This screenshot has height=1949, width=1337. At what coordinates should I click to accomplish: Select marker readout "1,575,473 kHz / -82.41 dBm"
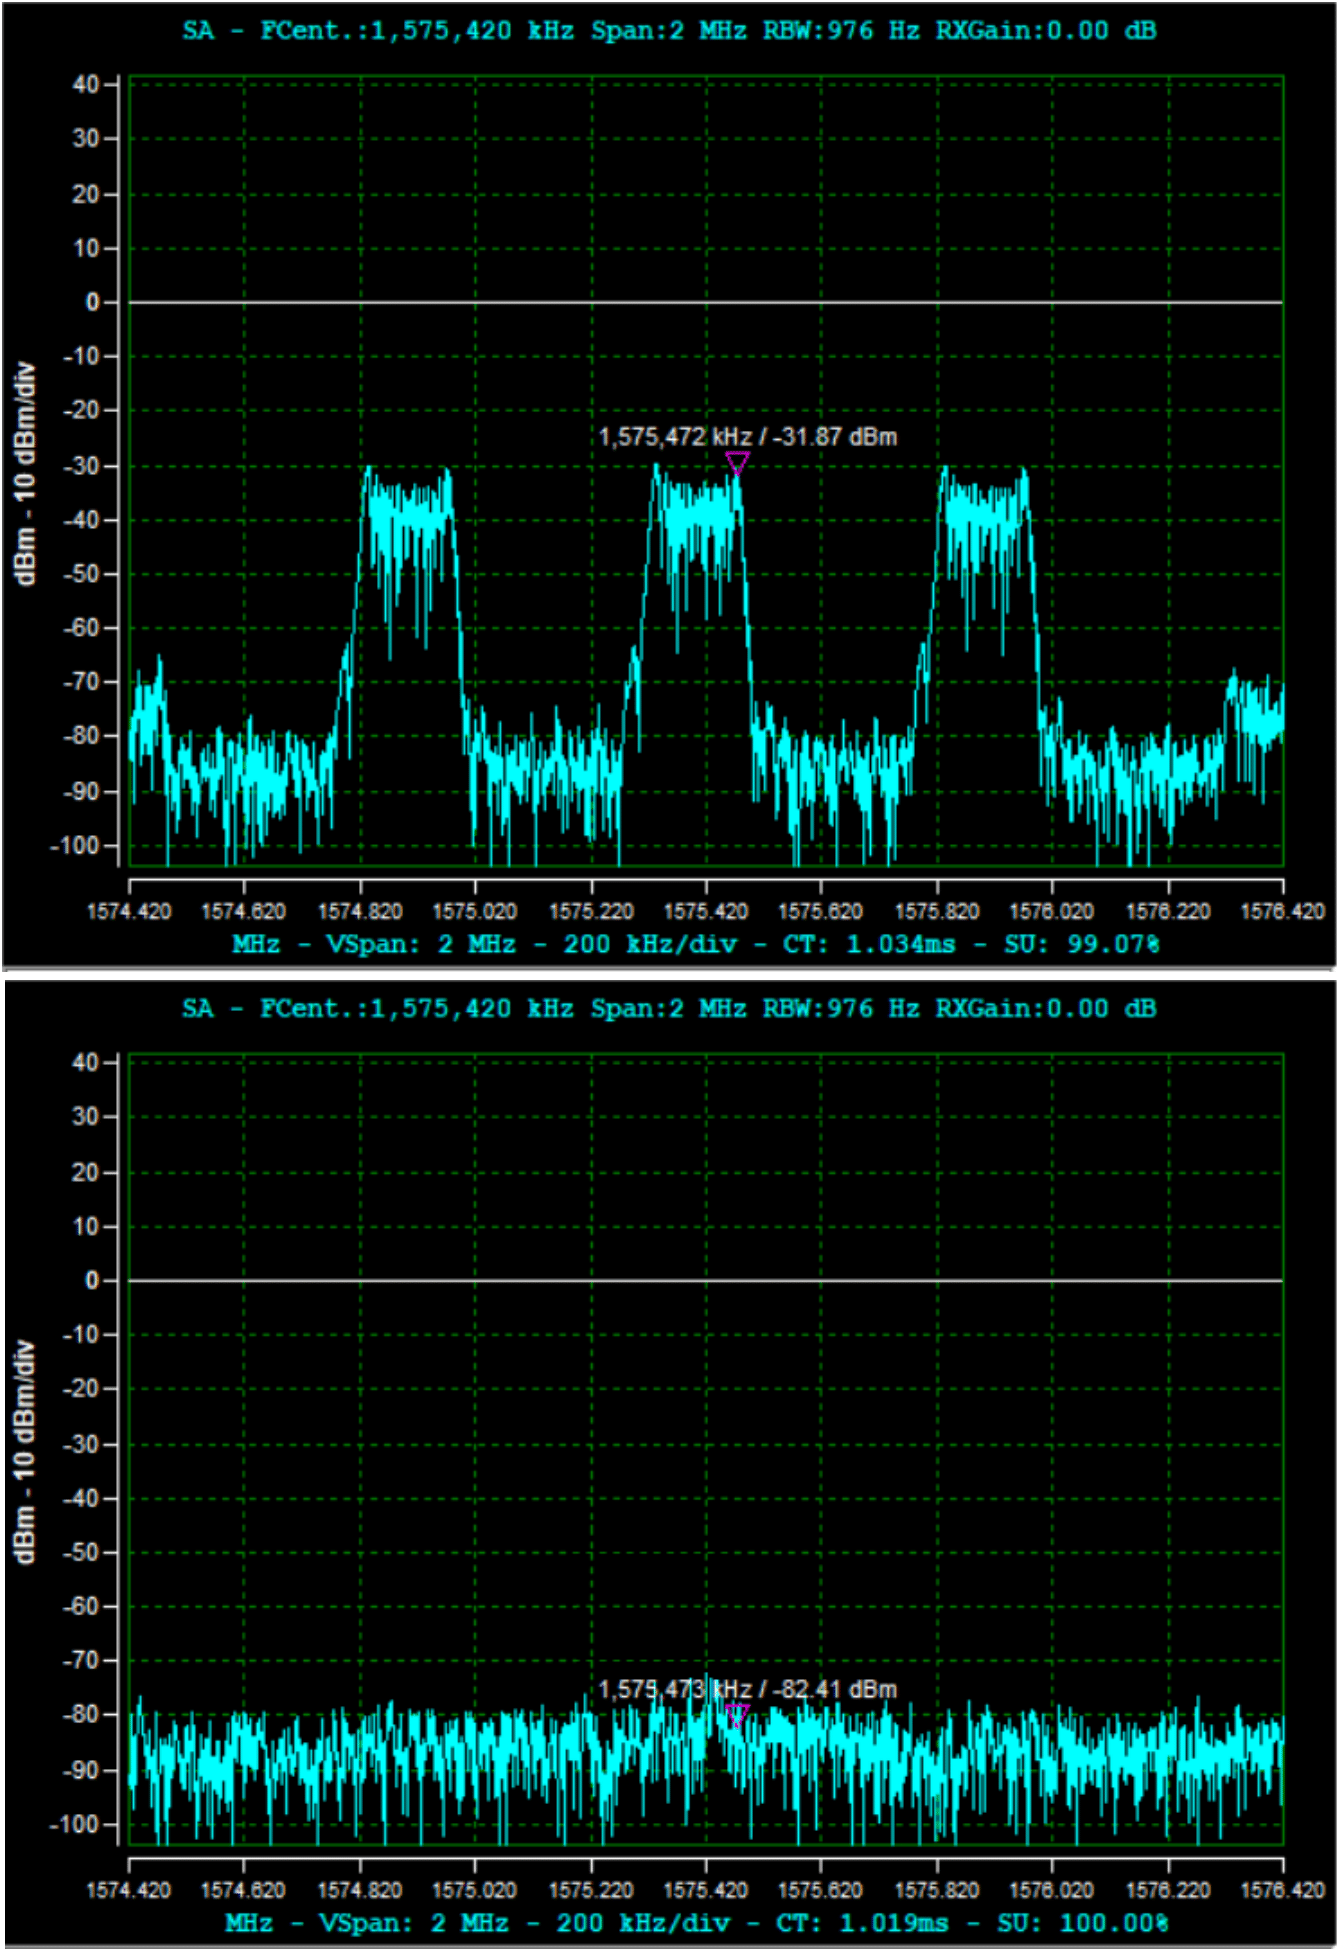pyautogui.click(x=748, y=1689)
